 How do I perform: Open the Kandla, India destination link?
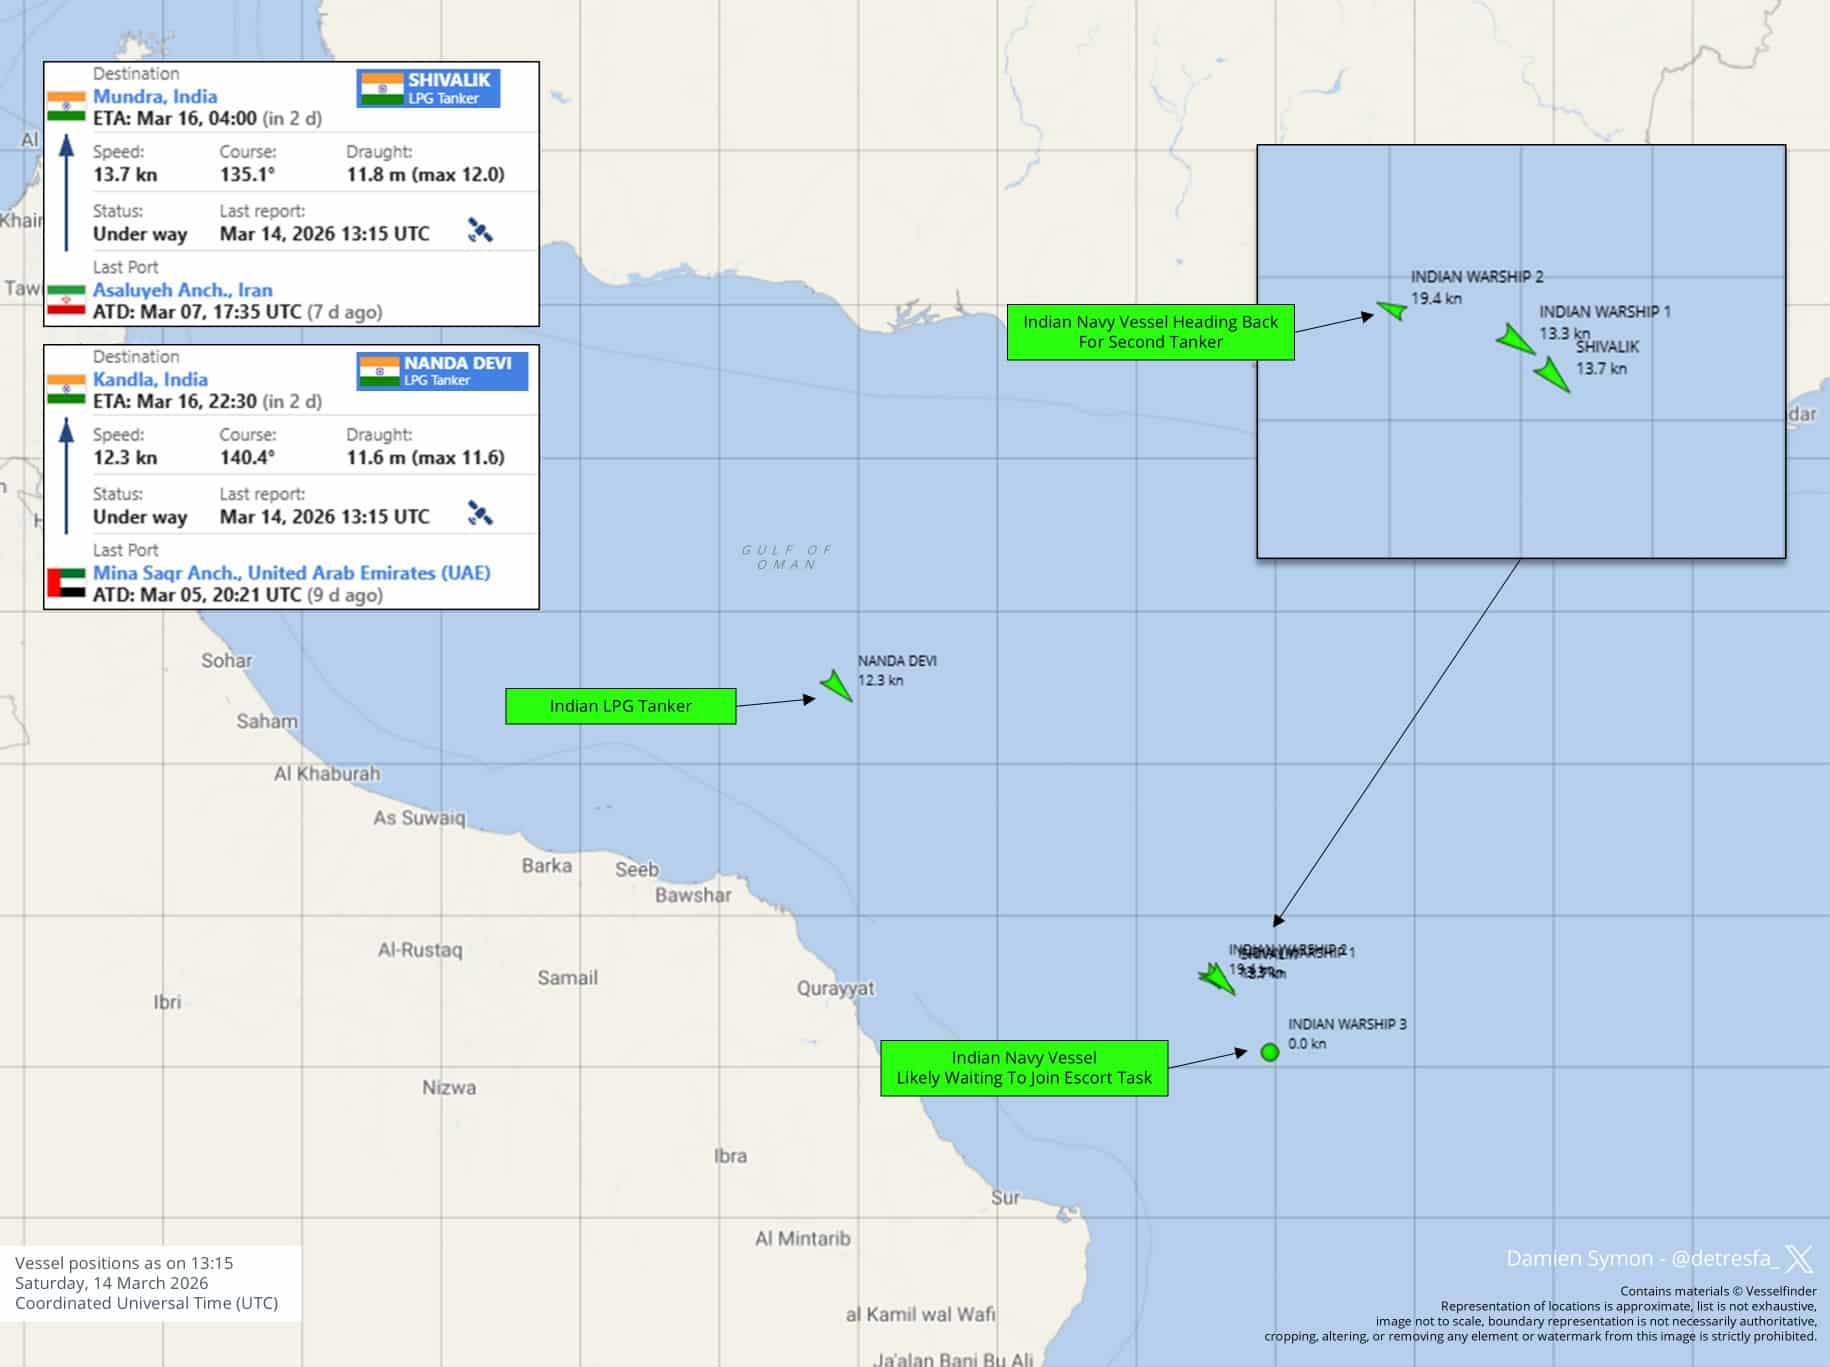(150, 379)
